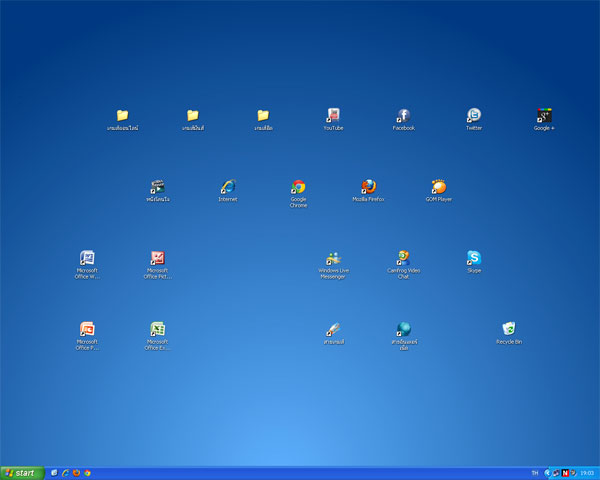The width and height of the screenshot is (600, 480).
Task: Select the Microsoft Office Word shortcut
Action: (x=87, y=258)
